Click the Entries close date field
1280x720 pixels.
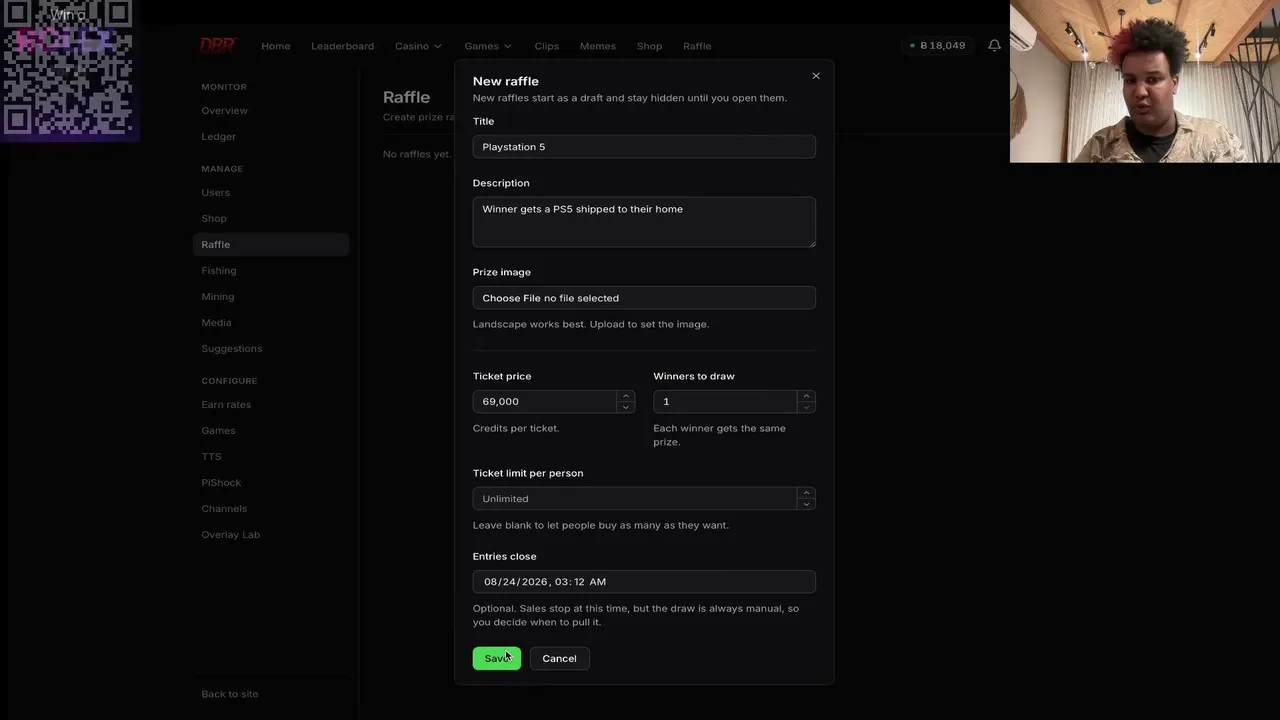click(644, 582)
